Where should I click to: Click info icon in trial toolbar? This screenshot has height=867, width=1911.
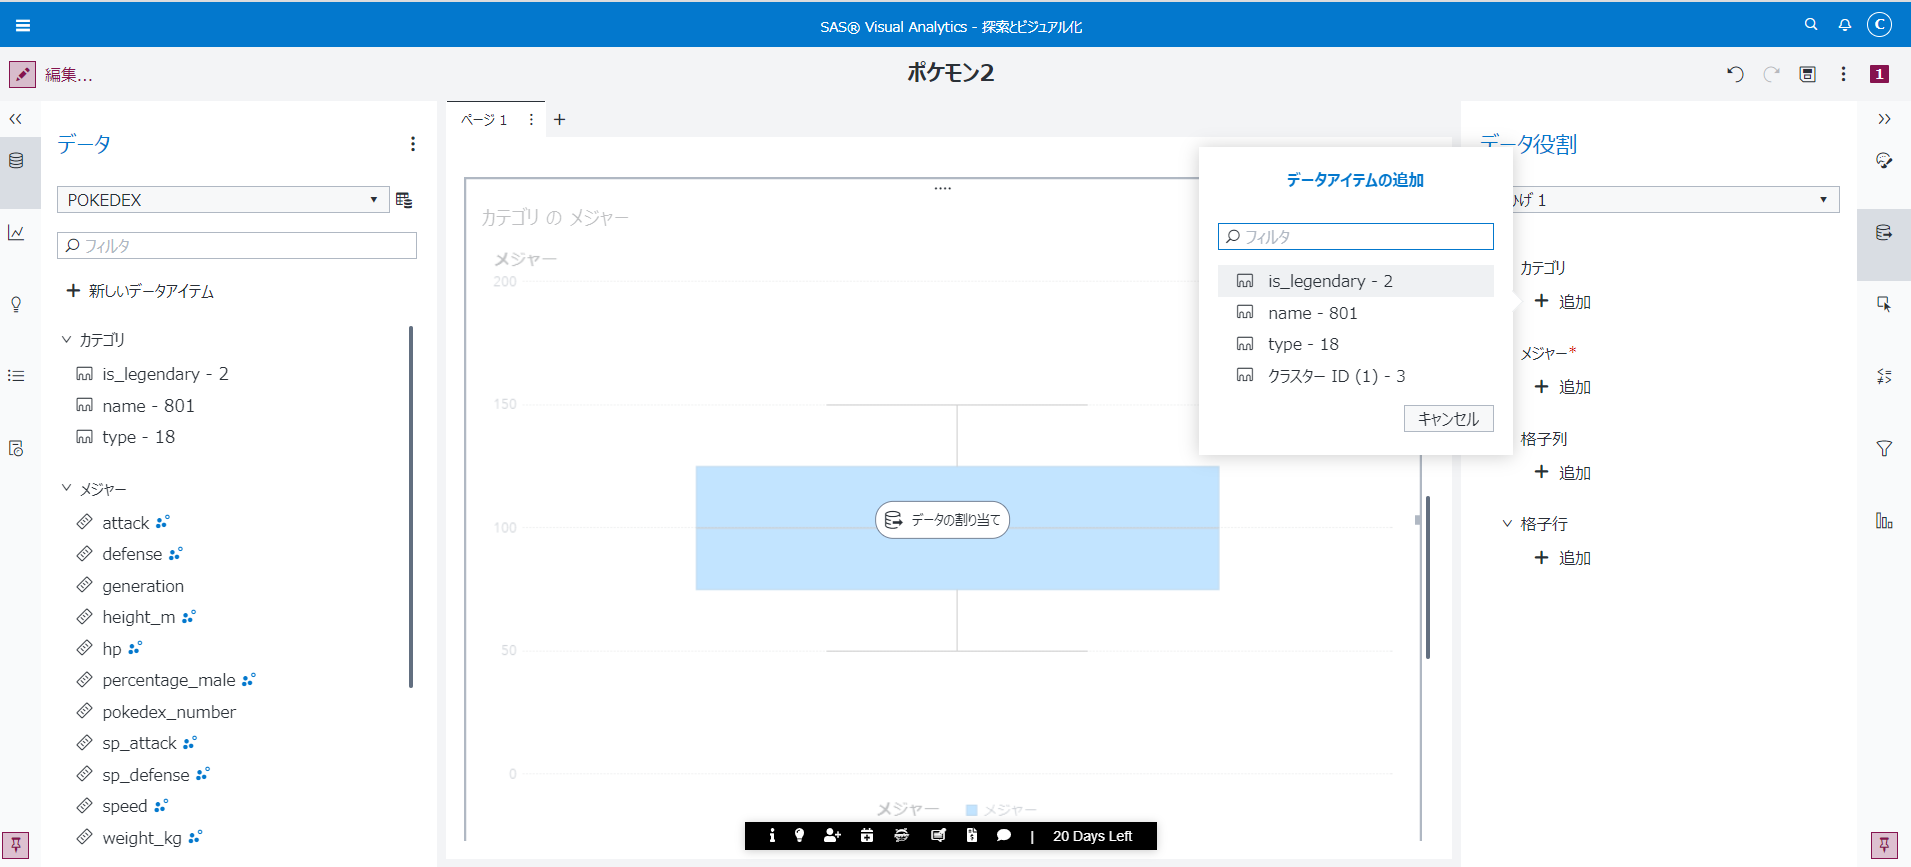tap(772, 836)
